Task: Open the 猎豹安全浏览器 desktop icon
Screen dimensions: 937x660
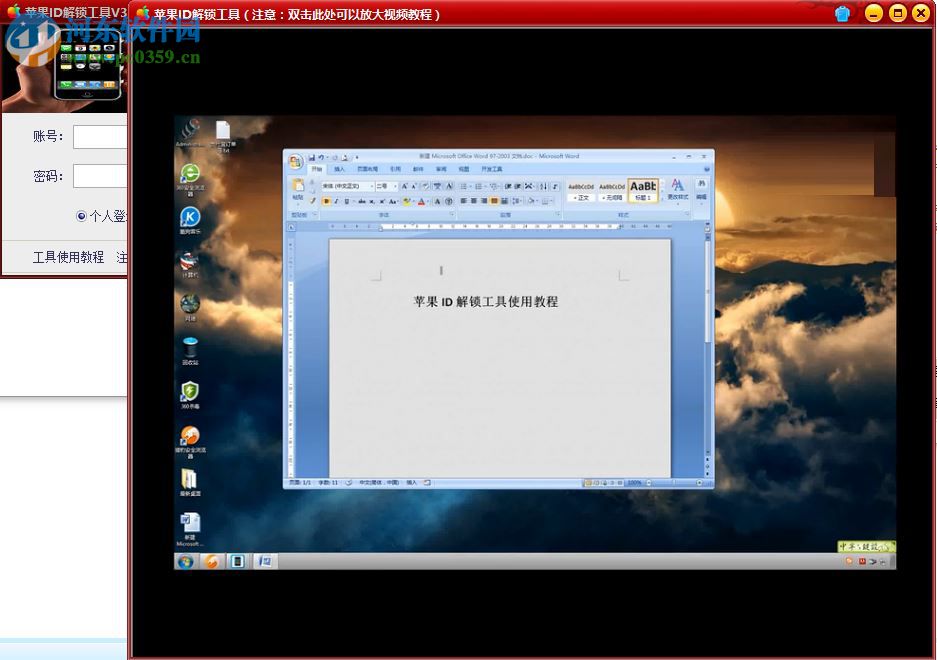Action: [x=190, y=442]
